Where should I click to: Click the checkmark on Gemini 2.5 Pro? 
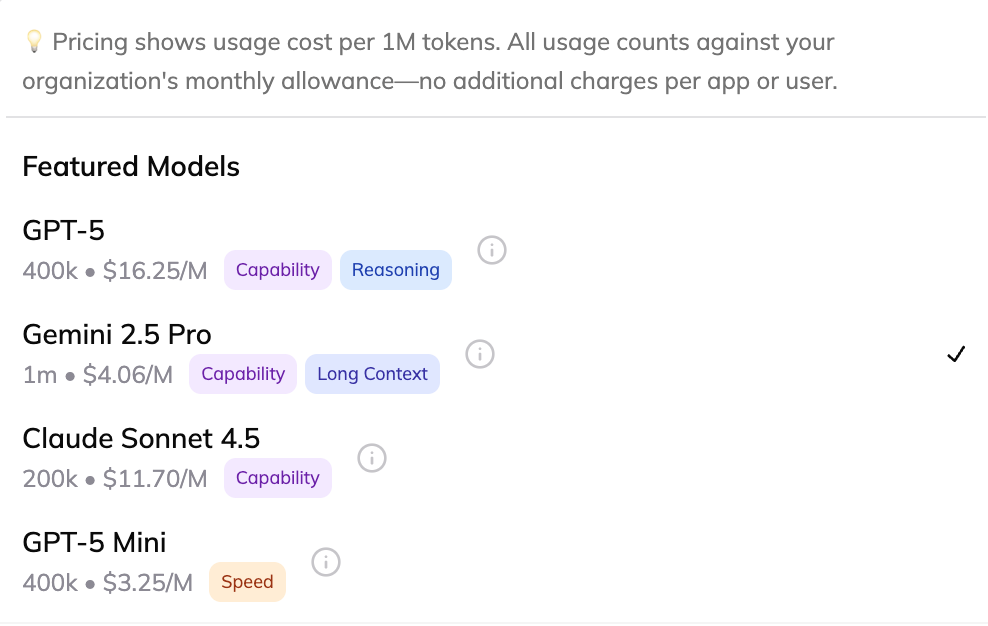[956, 354]
